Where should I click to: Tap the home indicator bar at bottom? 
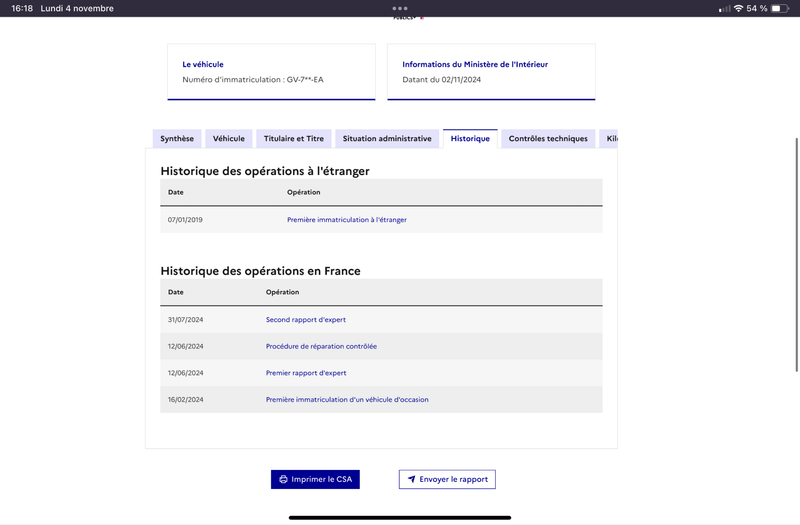pos(400,518)
